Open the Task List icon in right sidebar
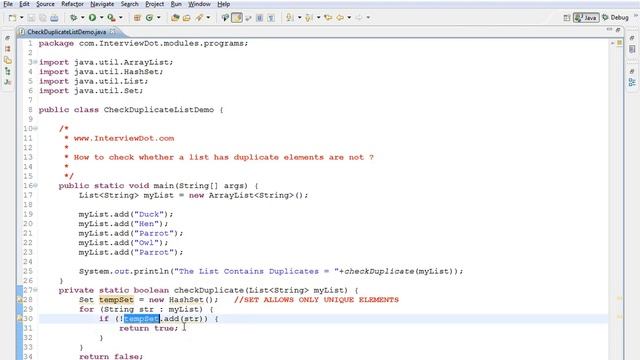 pos(632,49)
